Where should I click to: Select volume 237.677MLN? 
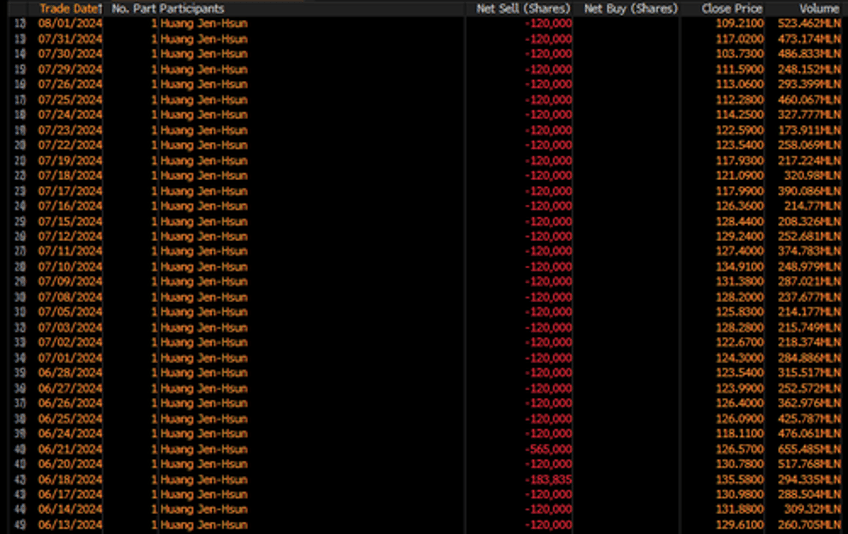[x=810, y=297]
